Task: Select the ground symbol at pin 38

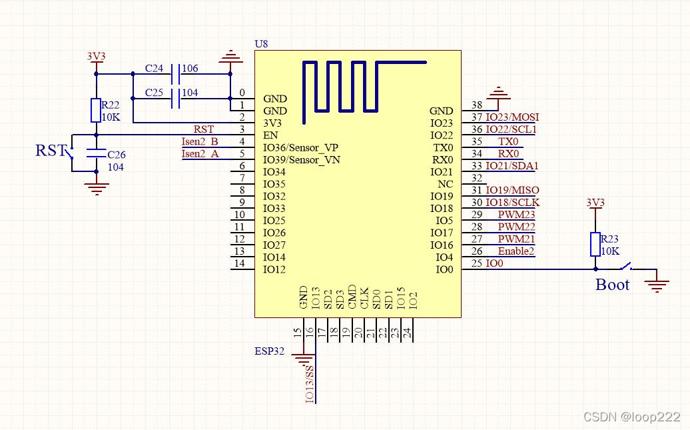Action: coord(498,94)
